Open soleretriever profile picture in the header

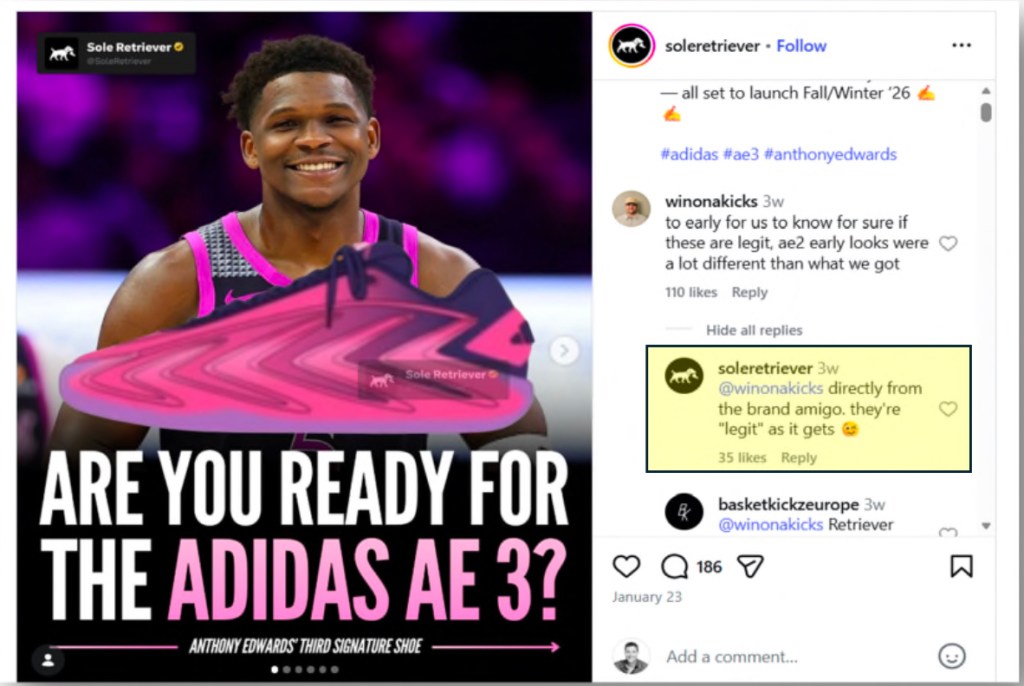pos(632,46)
